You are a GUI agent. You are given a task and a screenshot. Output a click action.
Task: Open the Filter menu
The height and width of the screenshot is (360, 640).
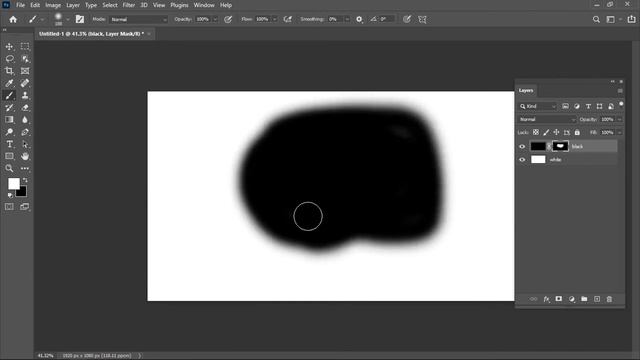(x=129, y=5)
